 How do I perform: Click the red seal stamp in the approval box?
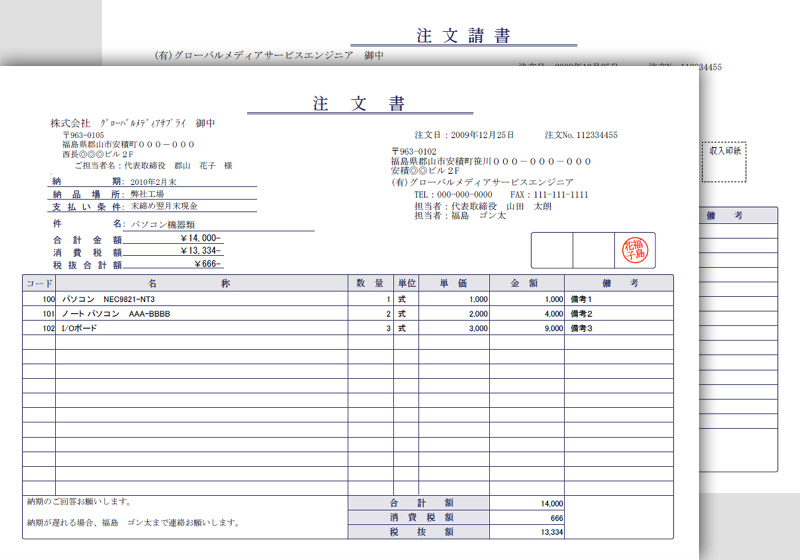click(x=635, y=250)
